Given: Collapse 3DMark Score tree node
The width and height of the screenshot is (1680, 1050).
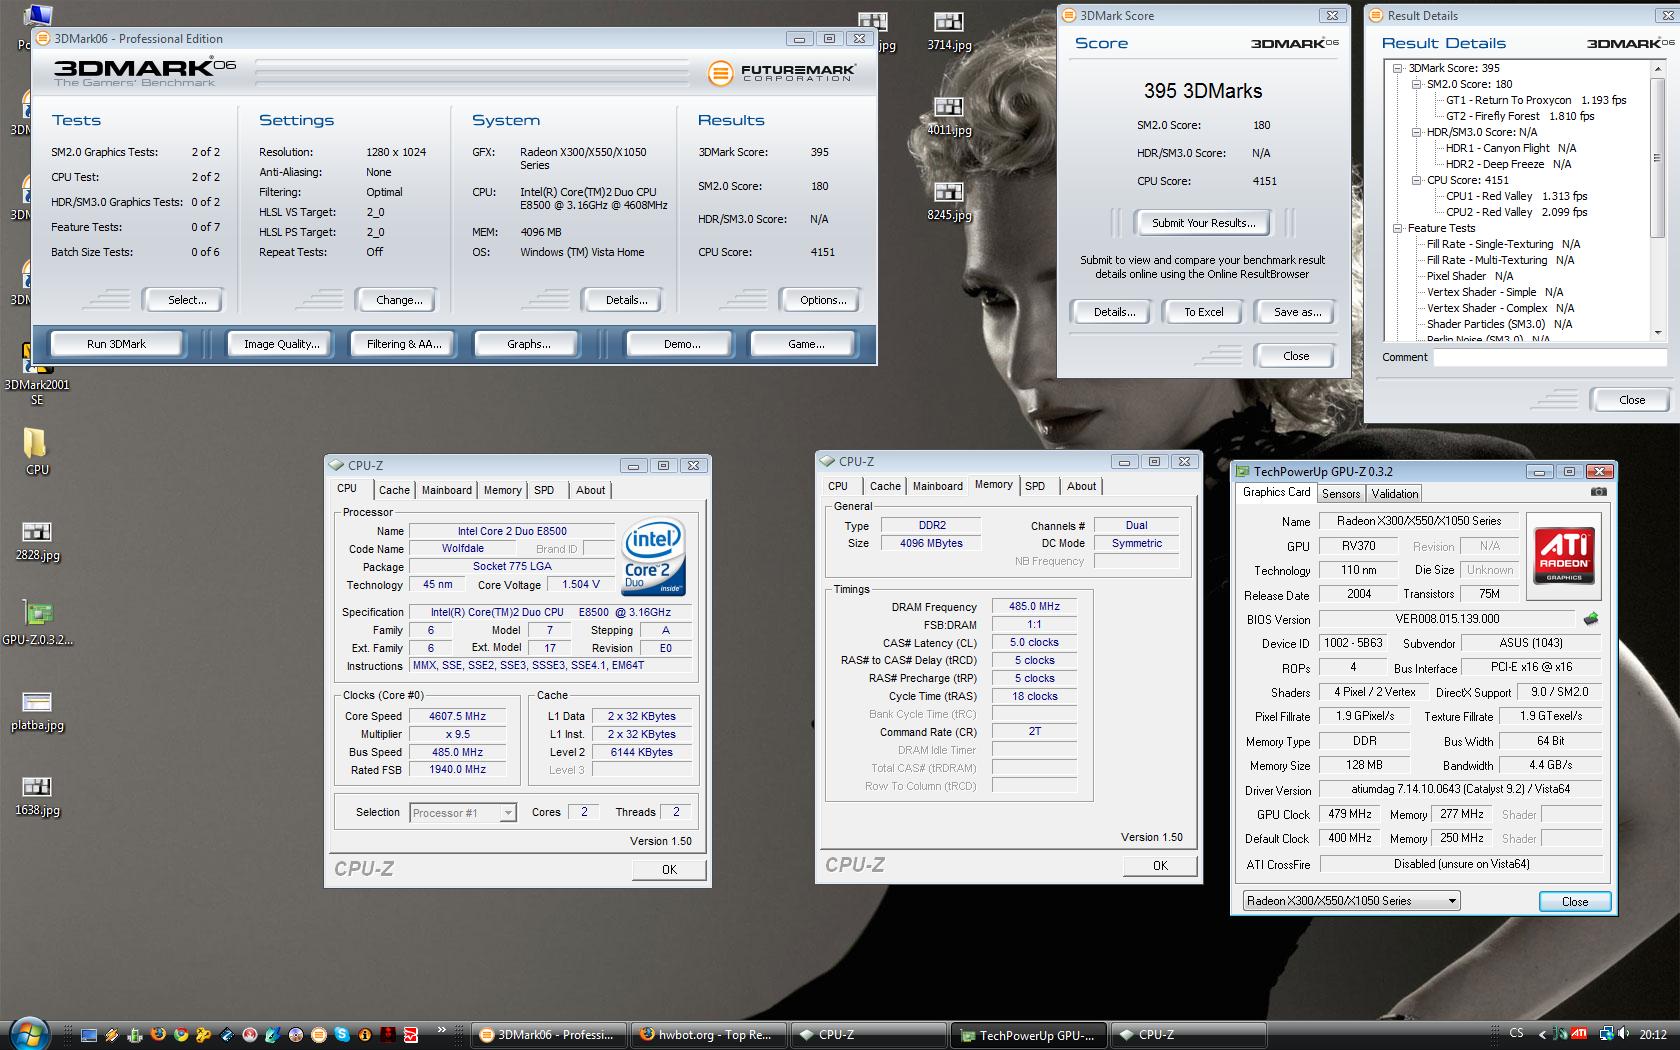Looking at the screenshot, I should [1398, 68].
